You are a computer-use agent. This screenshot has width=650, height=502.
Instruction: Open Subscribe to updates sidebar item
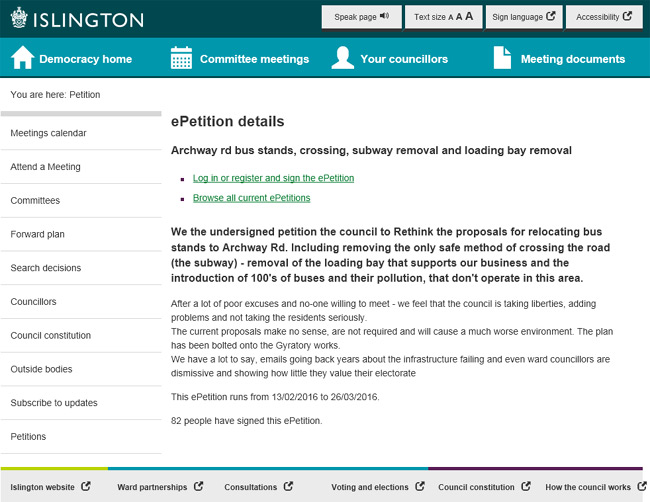click(x=54, y=403)
